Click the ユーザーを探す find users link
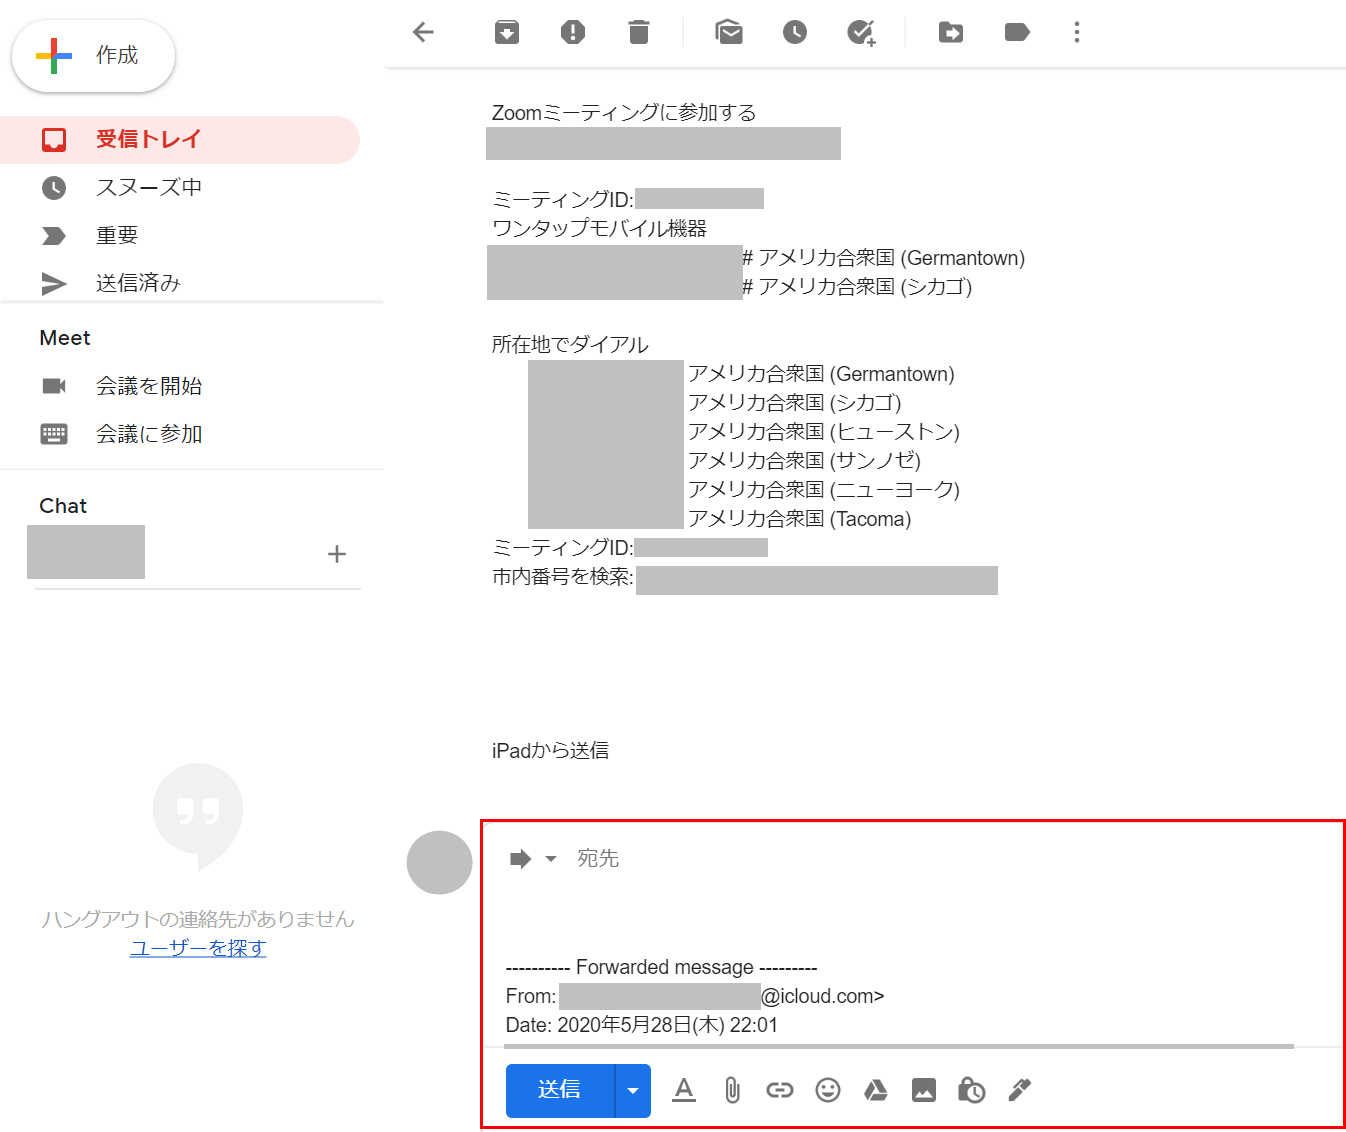 point(198,948)
